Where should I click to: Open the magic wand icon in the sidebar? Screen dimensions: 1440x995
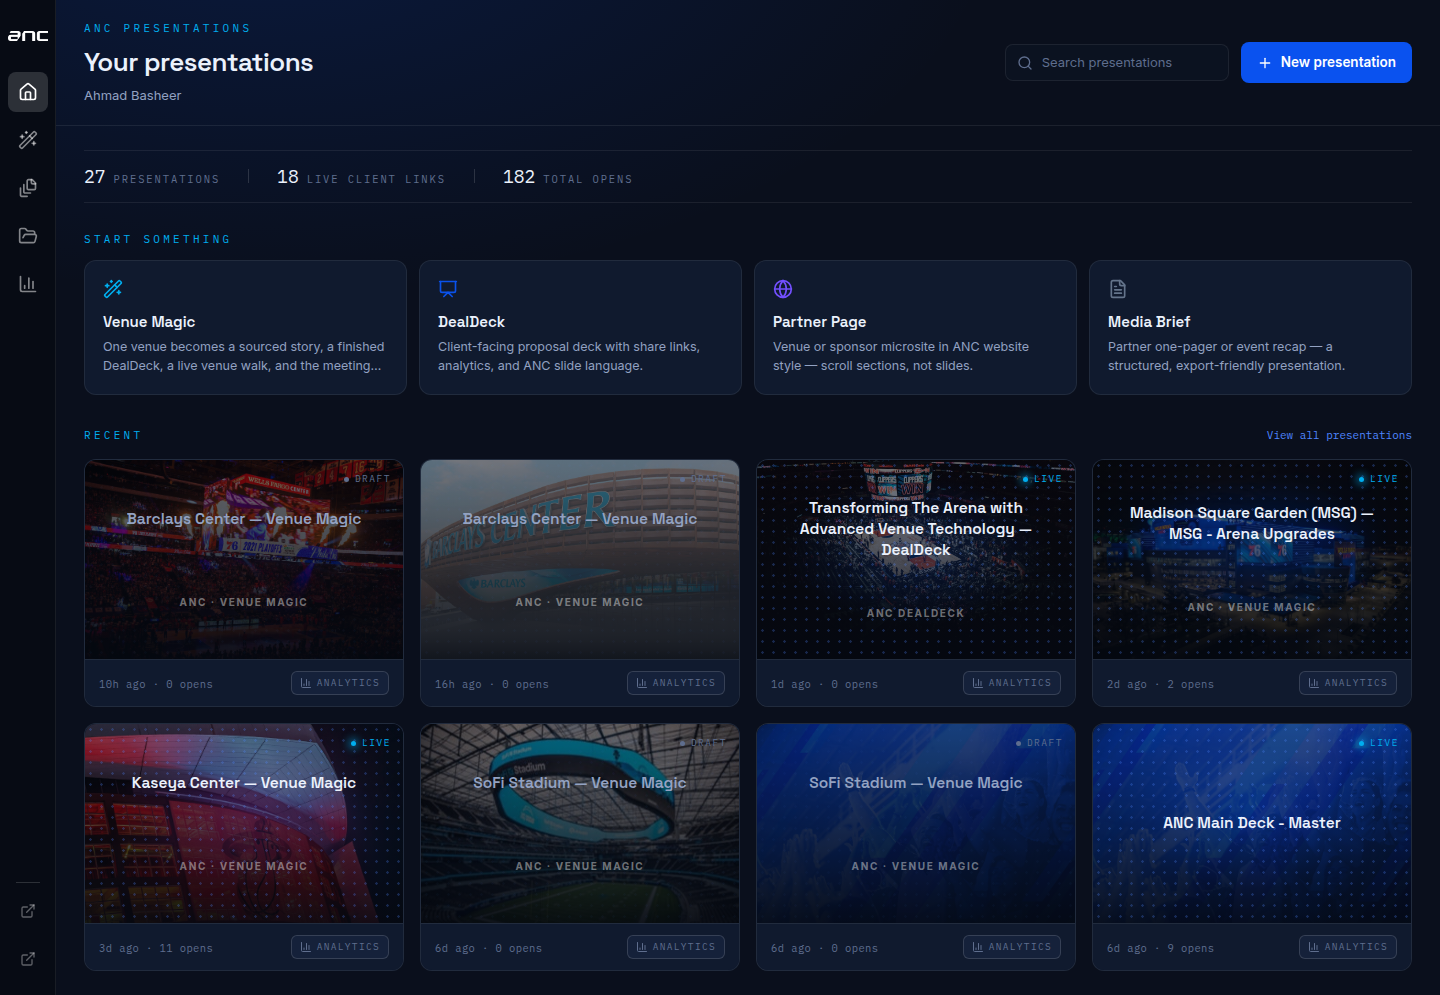pyautogui.click(x=28, y=140)
